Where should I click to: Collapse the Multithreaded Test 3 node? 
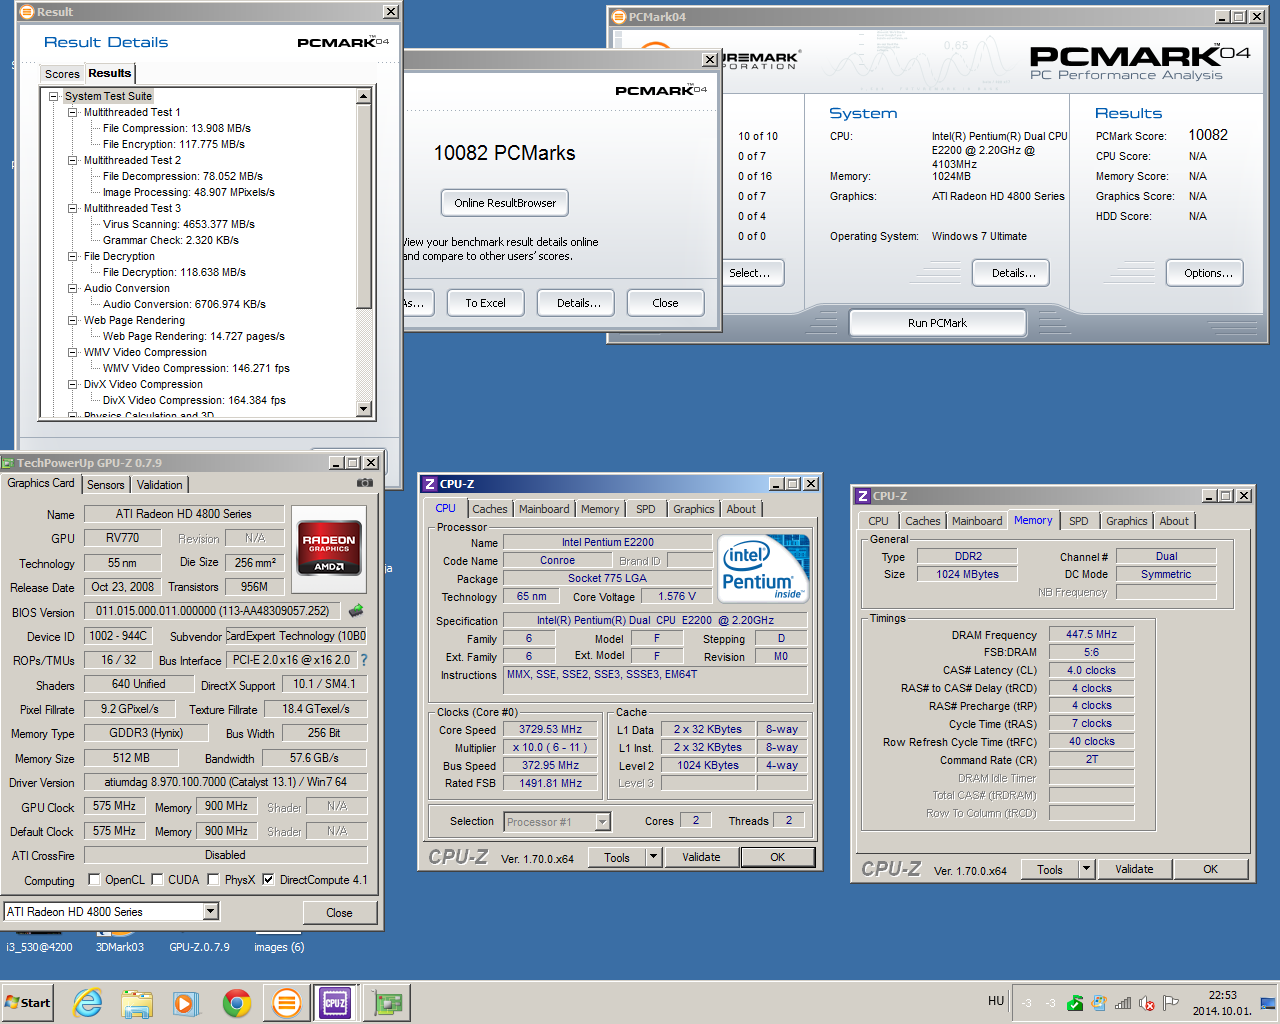pyautogui.click(x=72, y=208)
